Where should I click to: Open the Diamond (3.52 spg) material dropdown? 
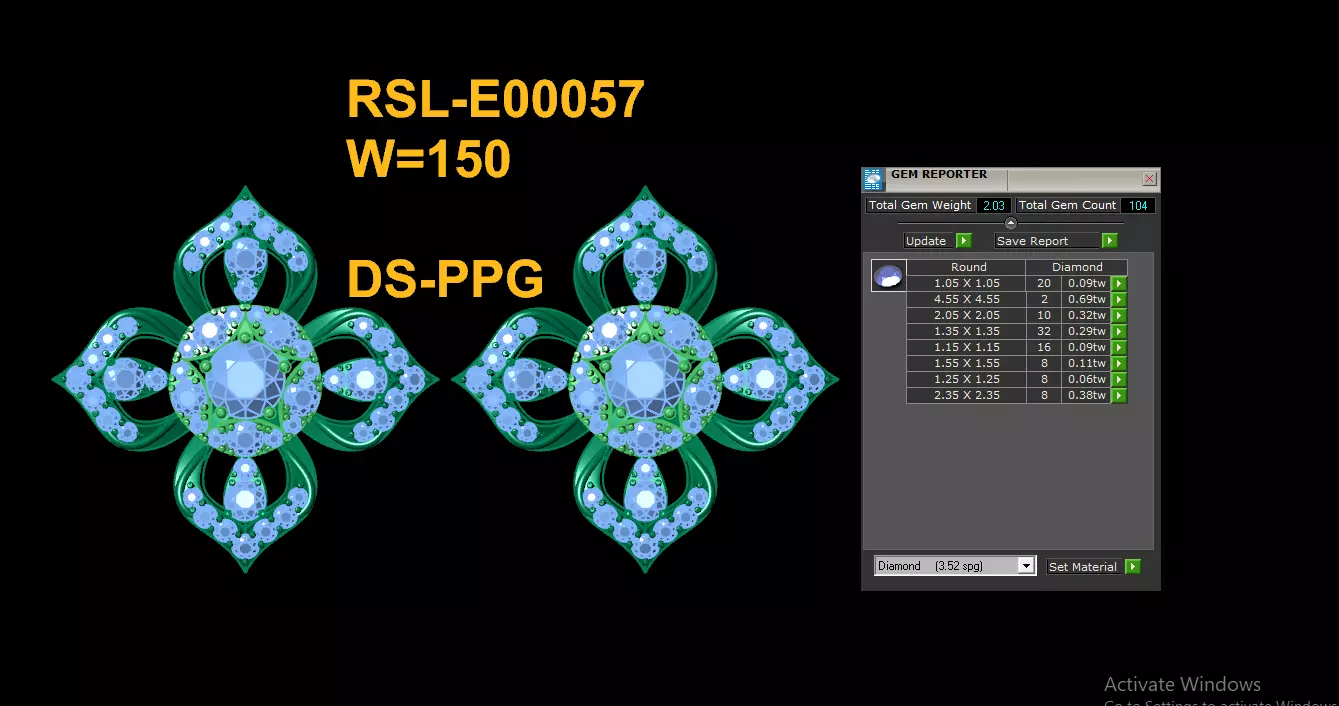coord(954,566)
